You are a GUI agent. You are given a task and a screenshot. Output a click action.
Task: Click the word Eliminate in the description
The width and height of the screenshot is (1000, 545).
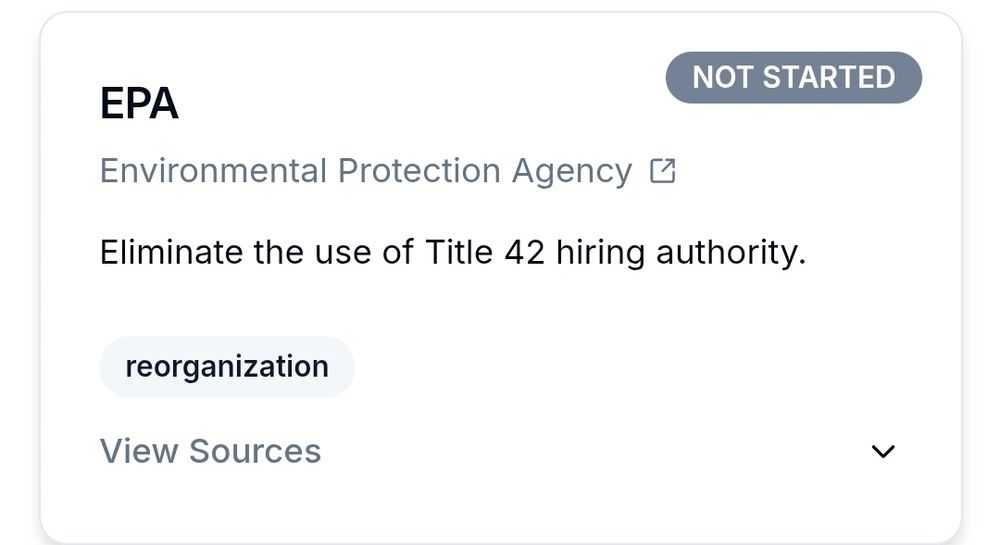tap(171, 252)
